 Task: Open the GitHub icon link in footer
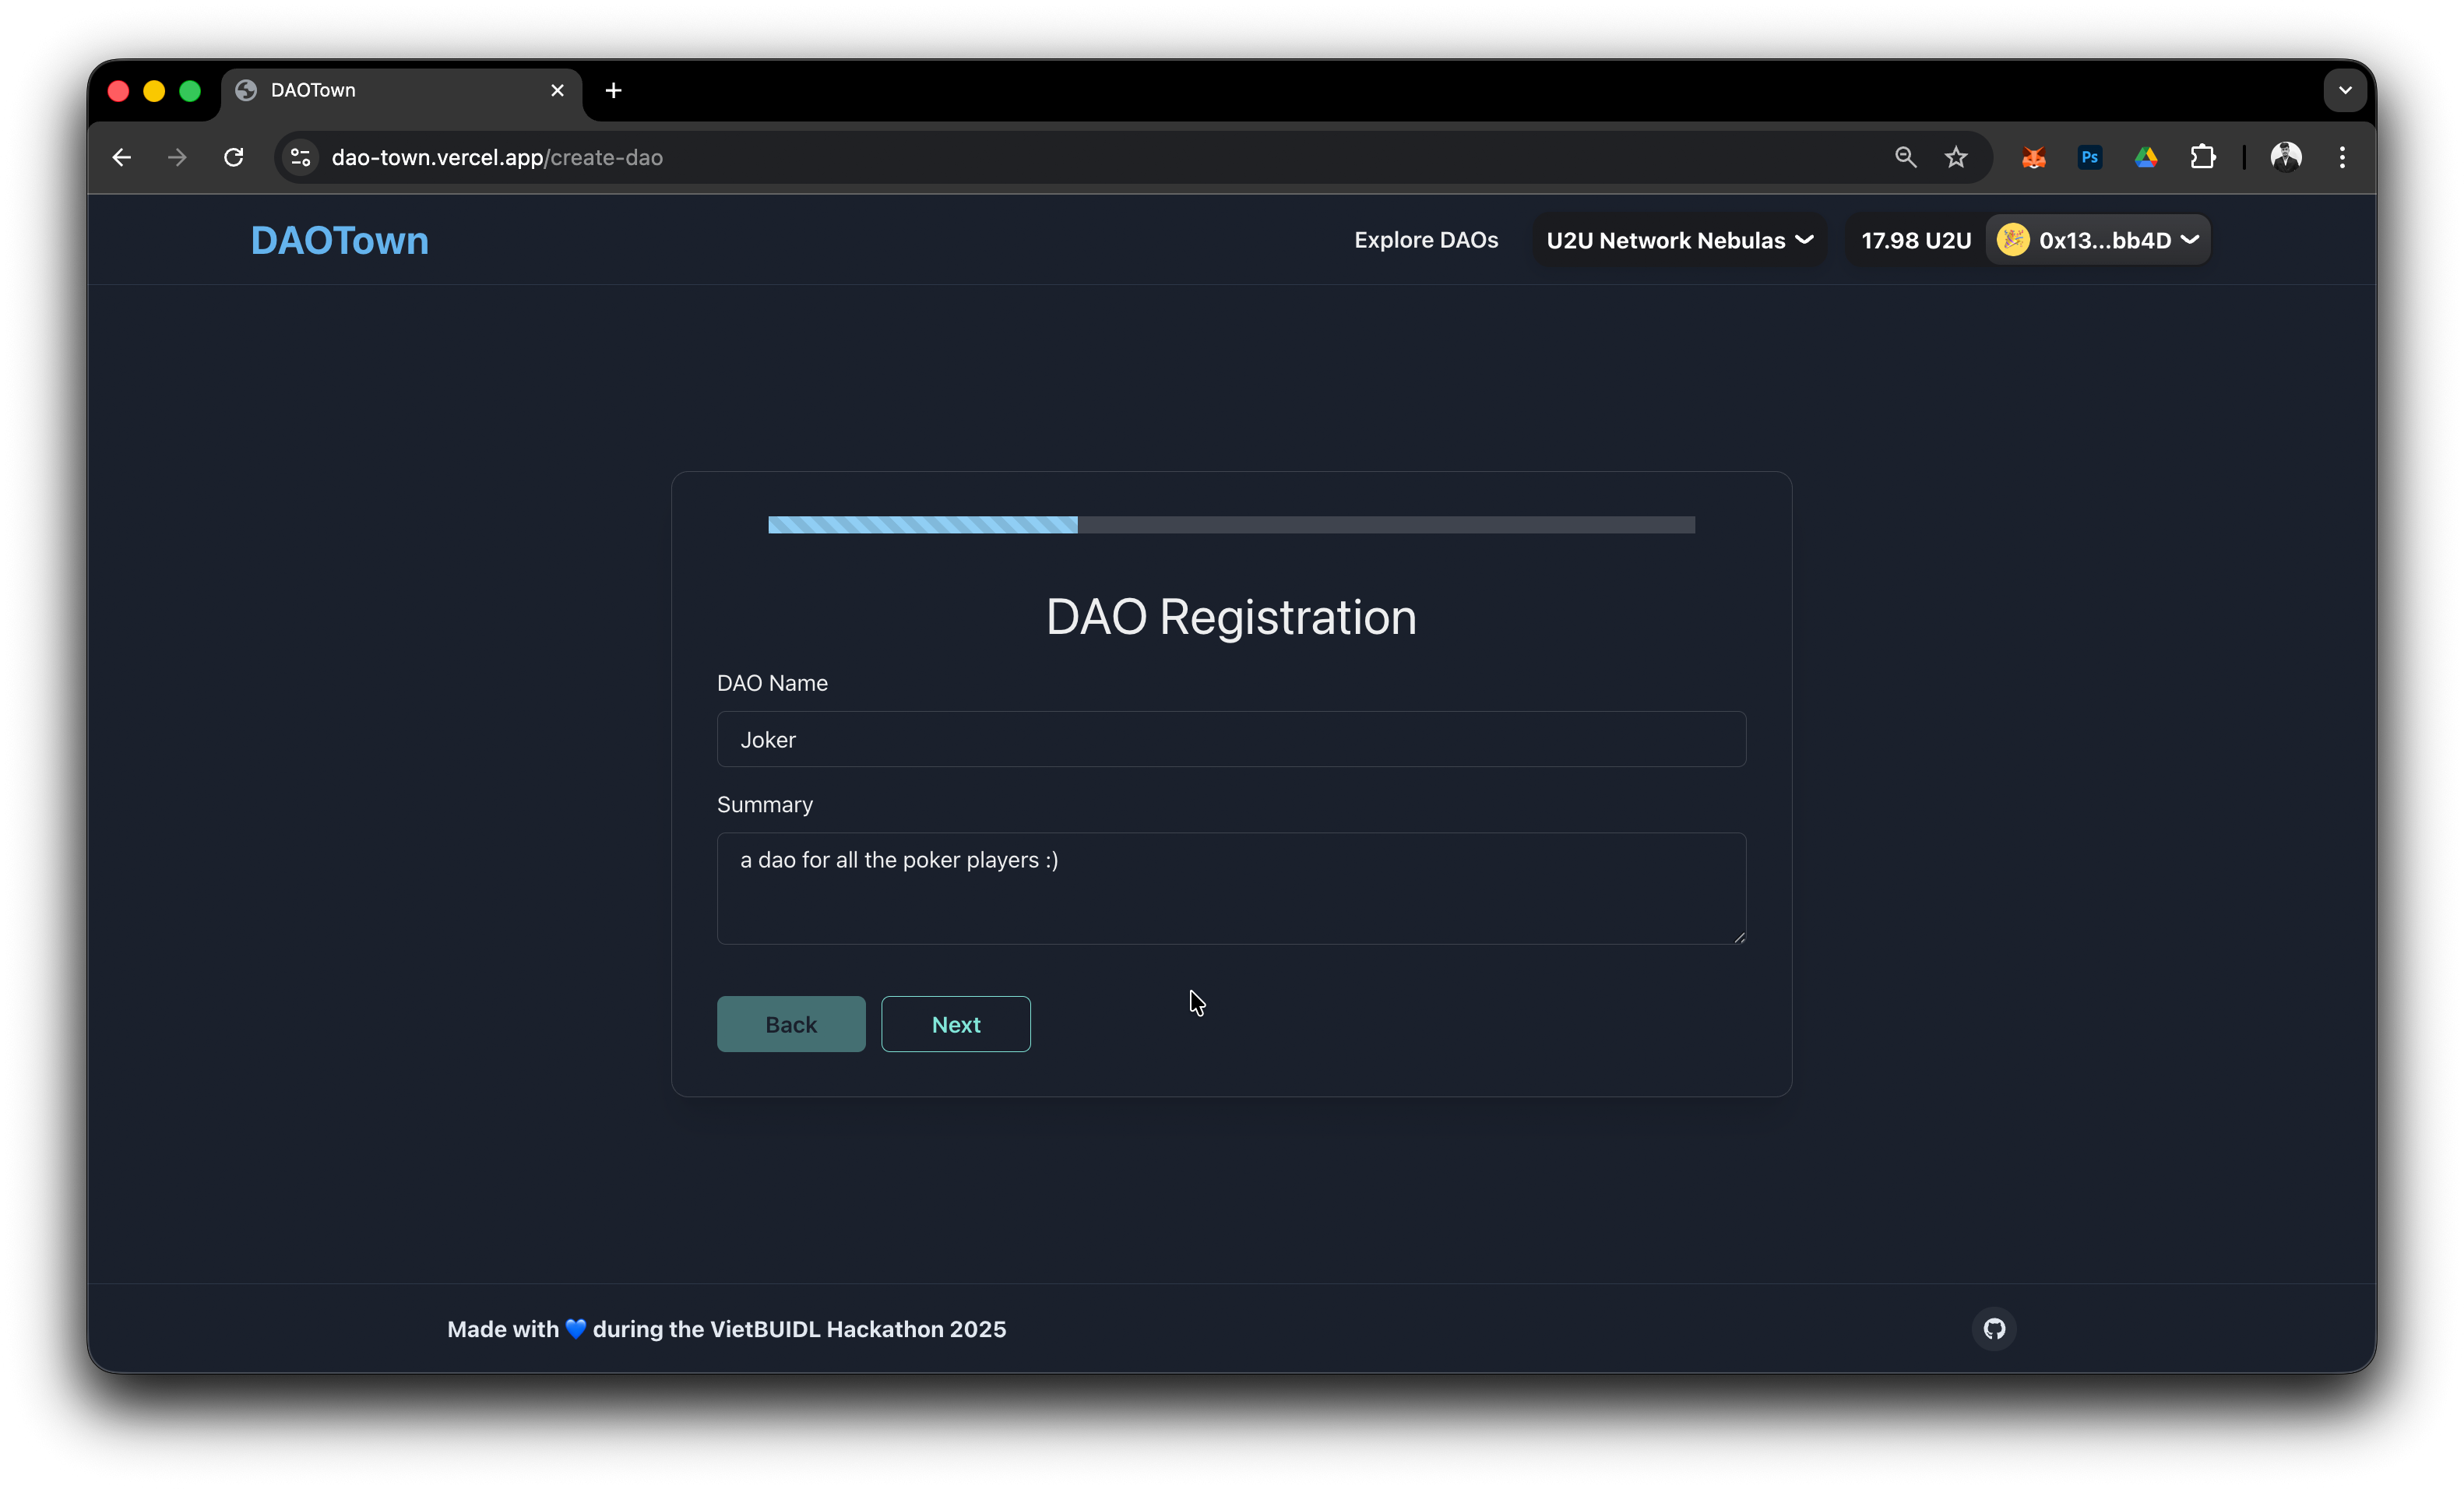[1994, 1328]
